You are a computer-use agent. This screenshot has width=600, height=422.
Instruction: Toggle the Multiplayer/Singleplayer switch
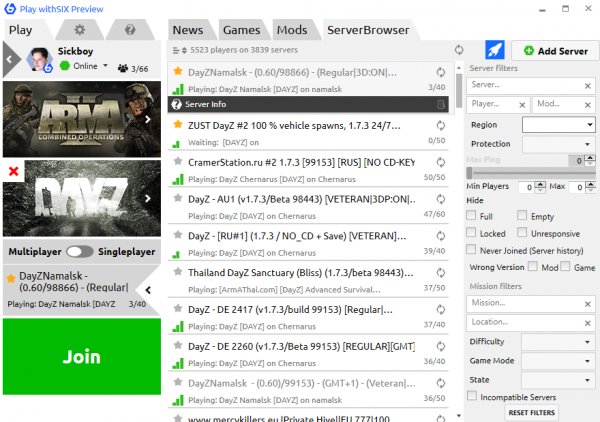pyautogui.click(x=80, y=251)
